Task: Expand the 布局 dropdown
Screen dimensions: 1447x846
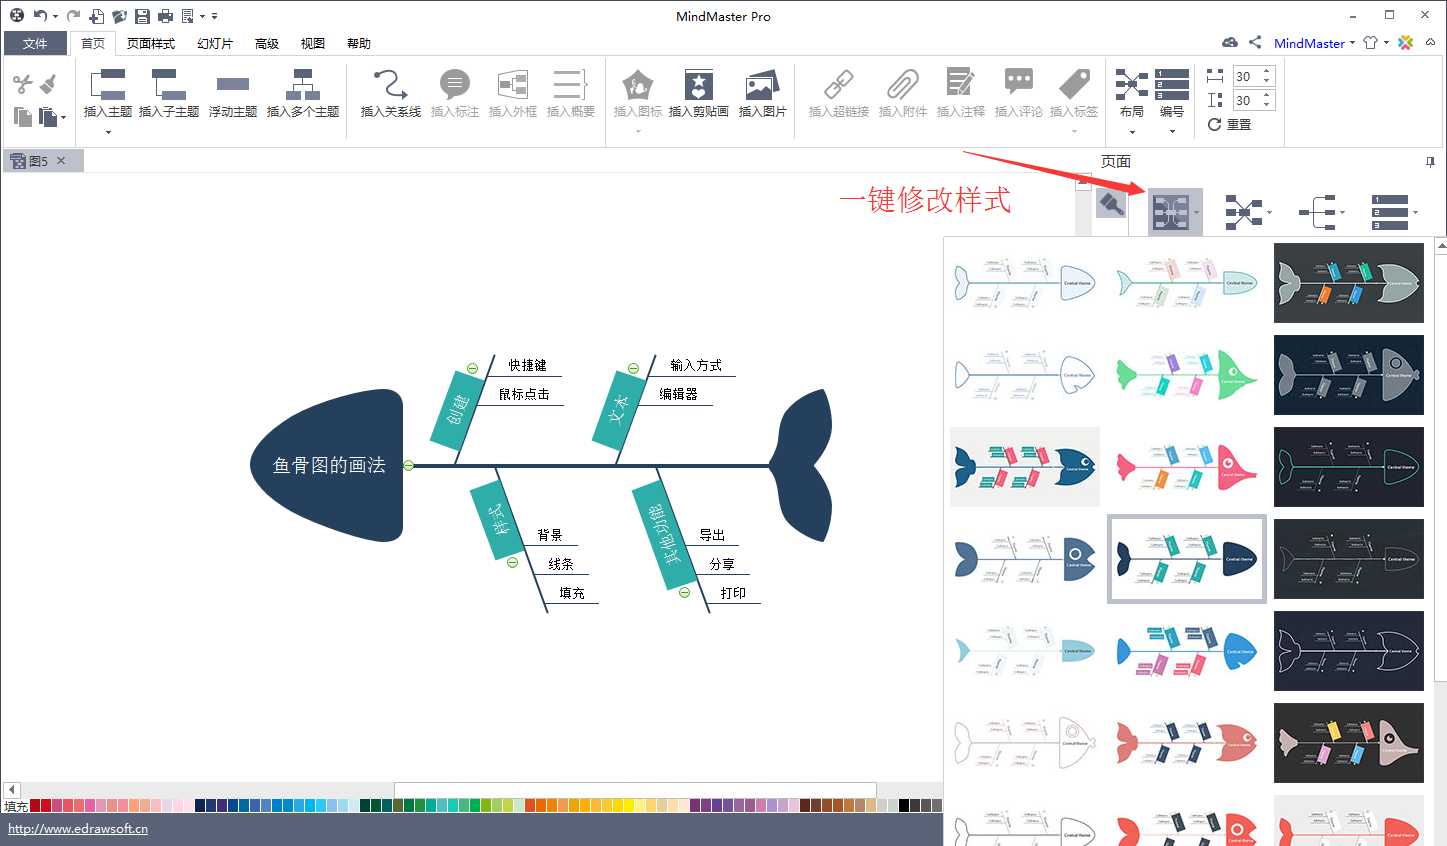Action: pyautogui.click(x=1132, y=132)
